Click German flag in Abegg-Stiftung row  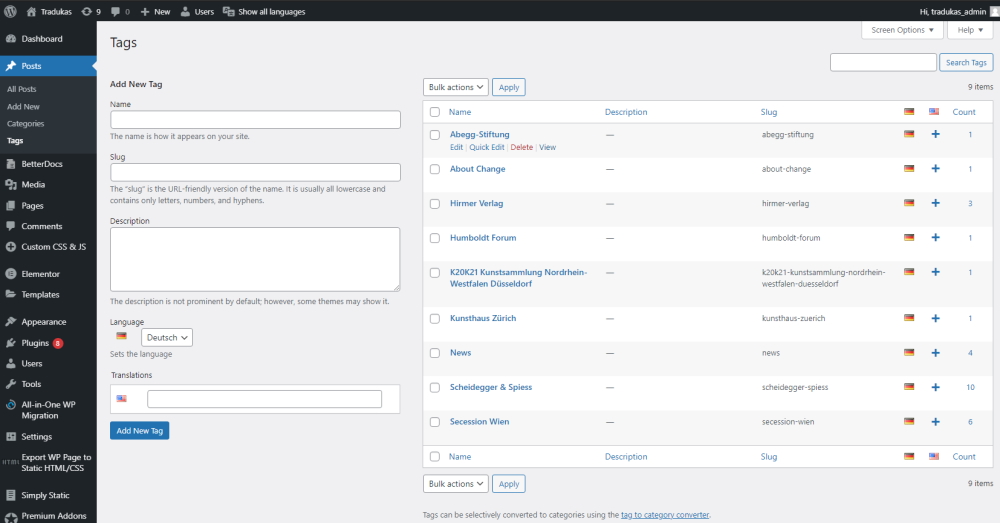pos(909,134)
